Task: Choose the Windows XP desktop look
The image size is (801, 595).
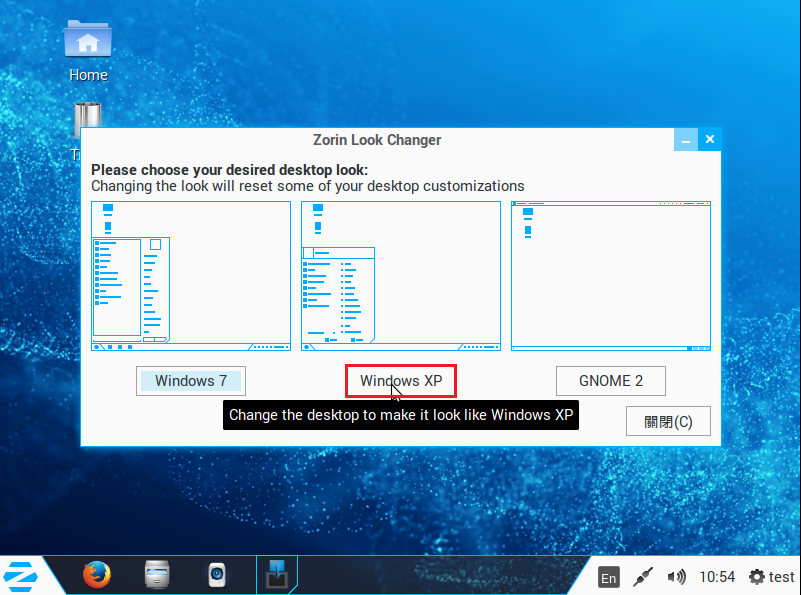Action: 401,381
